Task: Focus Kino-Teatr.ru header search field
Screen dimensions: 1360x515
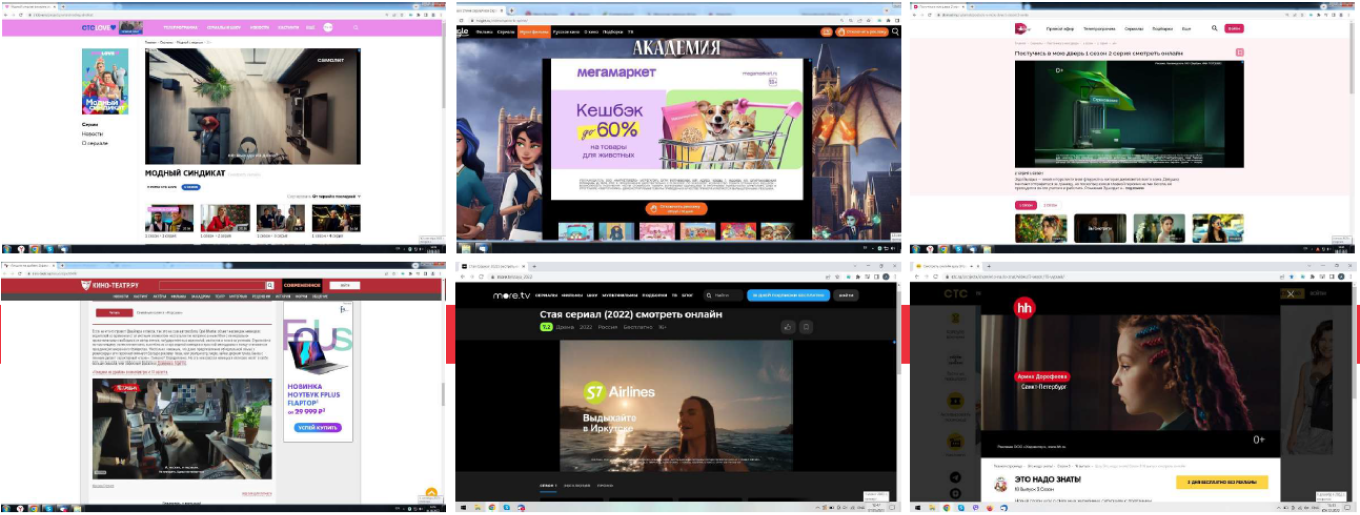Action: pos(212,285)
